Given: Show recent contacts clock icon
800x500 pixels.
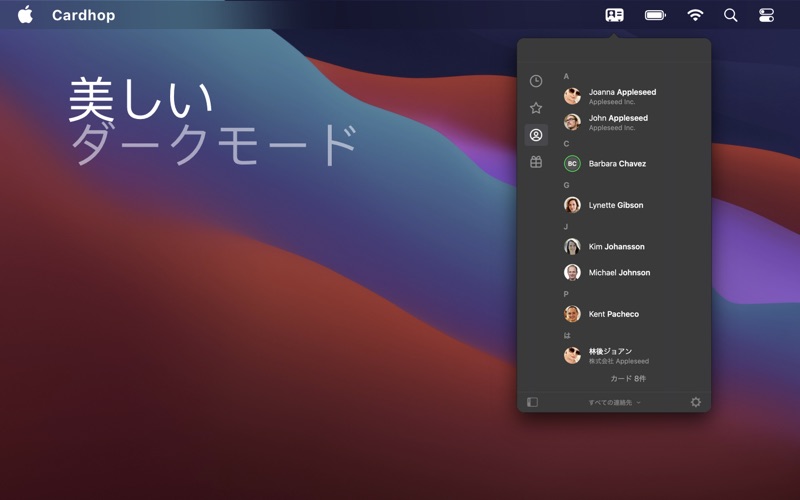Looking at the screenshot, I should point(536,81).
